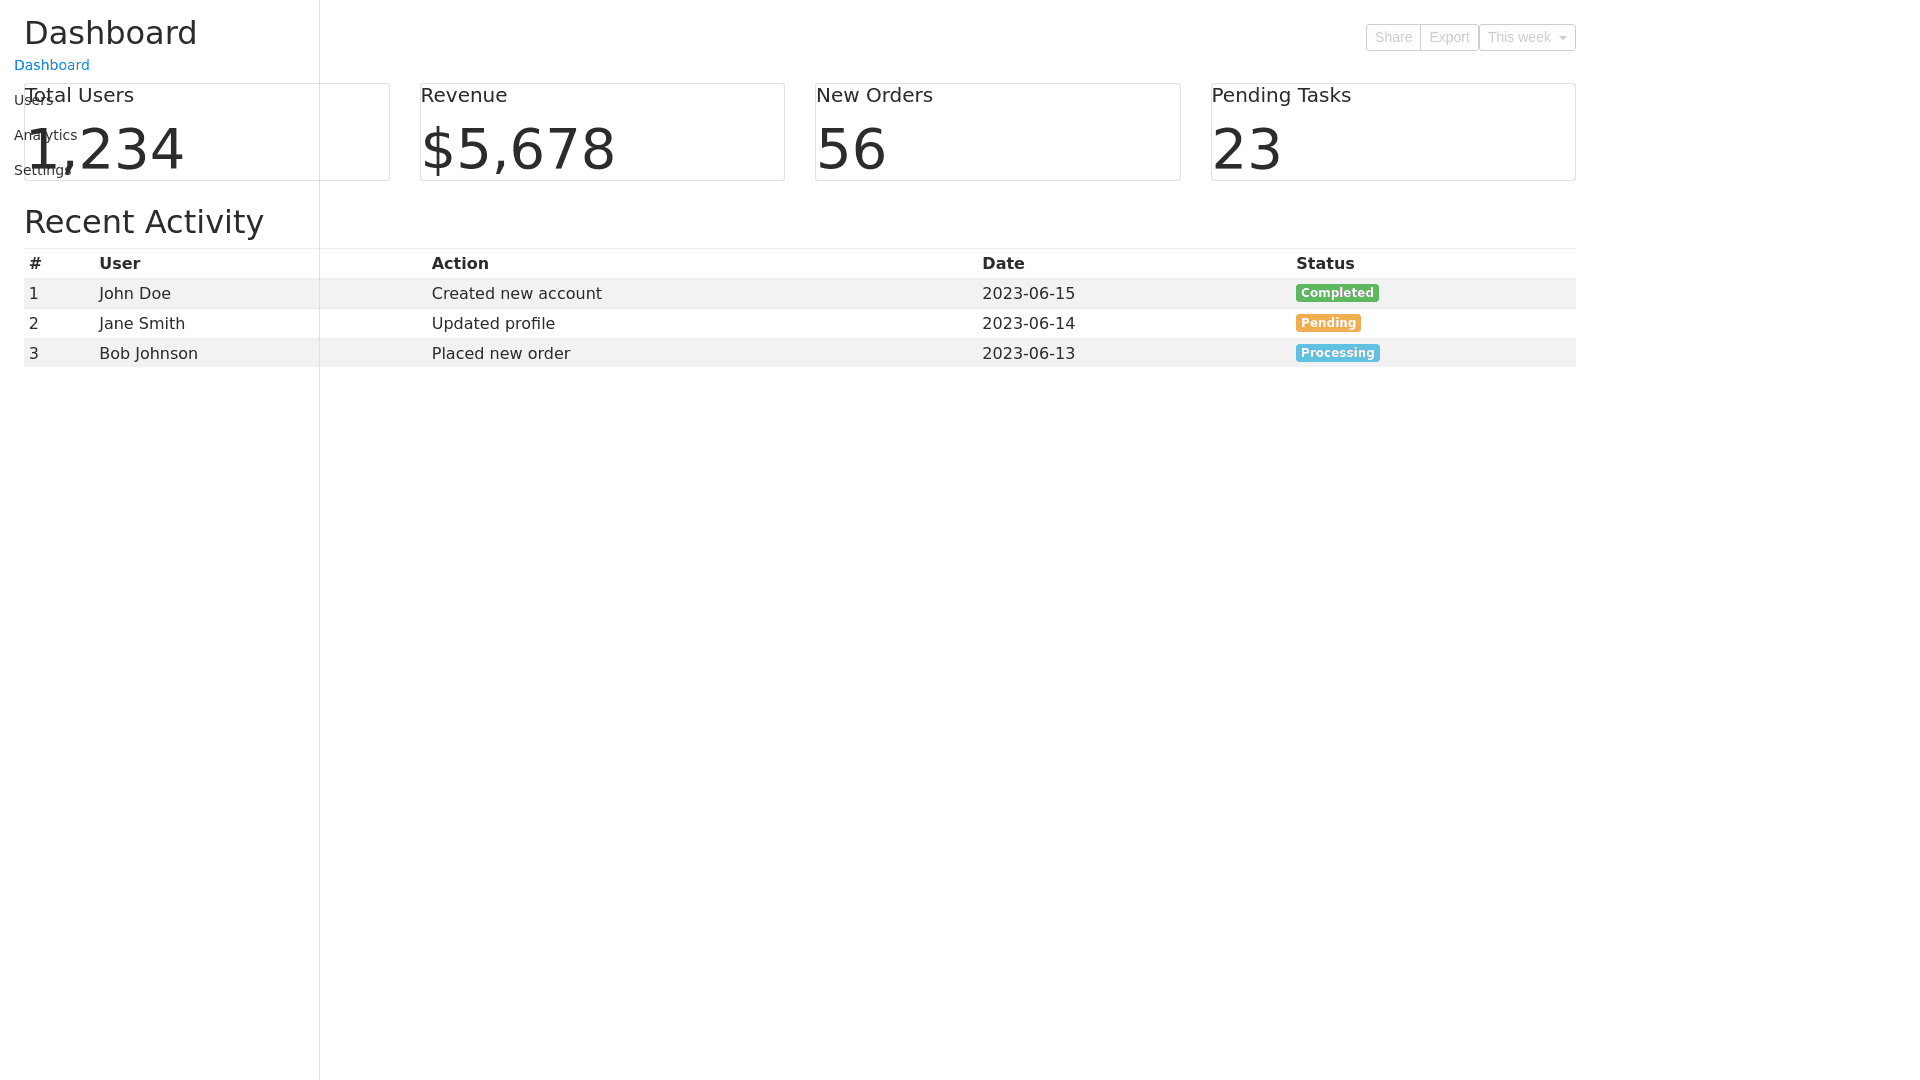The height and width of the screenshot is (1080, 1920).
Task: Click the Pending status badge
Action: (x=1327, y=323)
